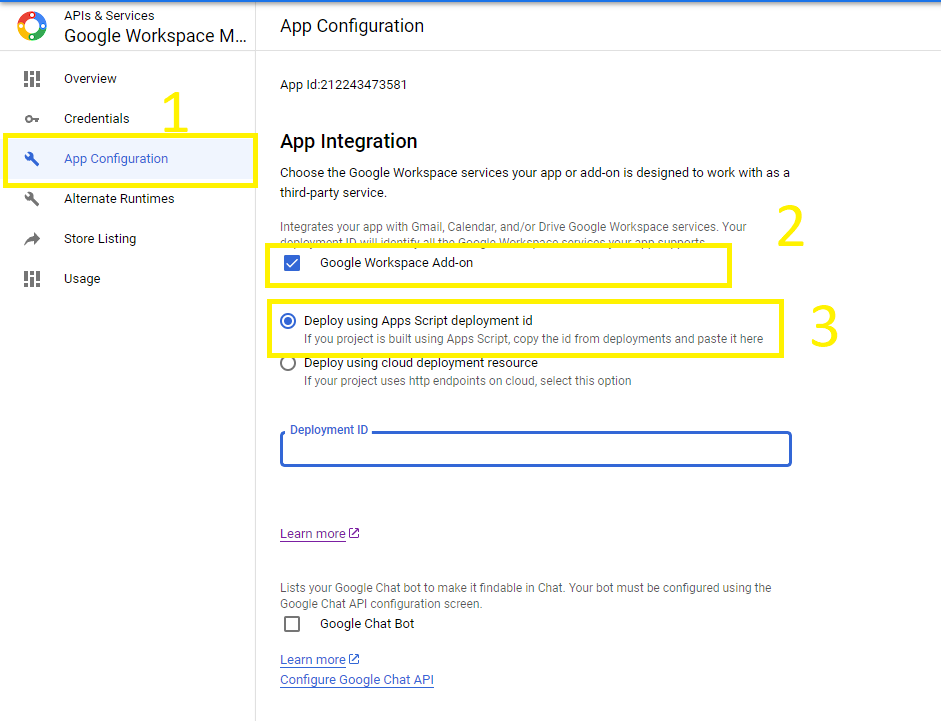This screenshot has height=721, width=941.
Task: Choose Deploy using cloud deployment resource
Action: click(288, 363)
